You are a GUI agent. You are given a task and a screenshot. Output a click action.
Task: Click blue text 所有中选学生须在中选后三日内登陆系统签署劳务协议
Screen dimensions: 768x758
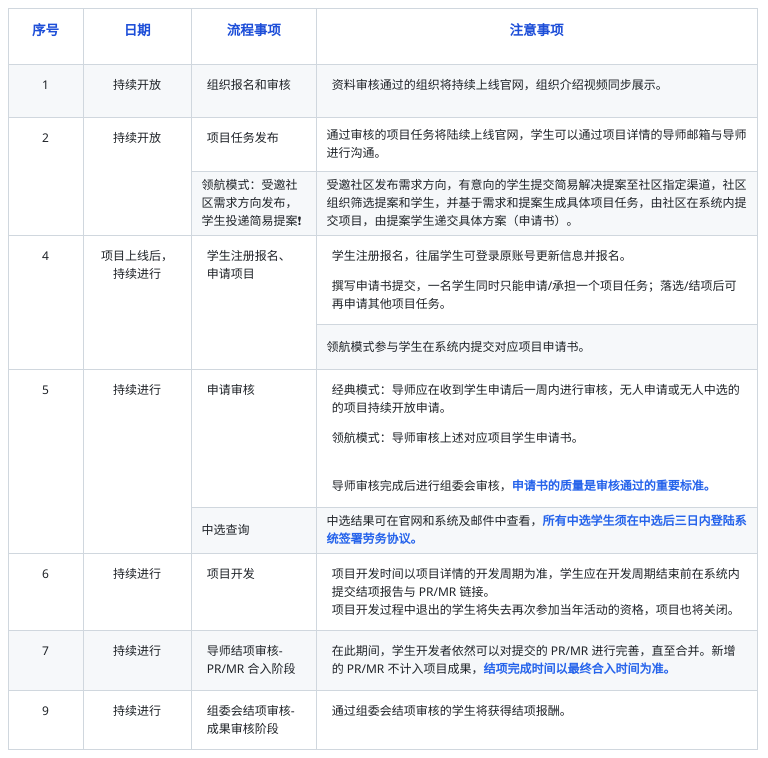pos(536,529)
